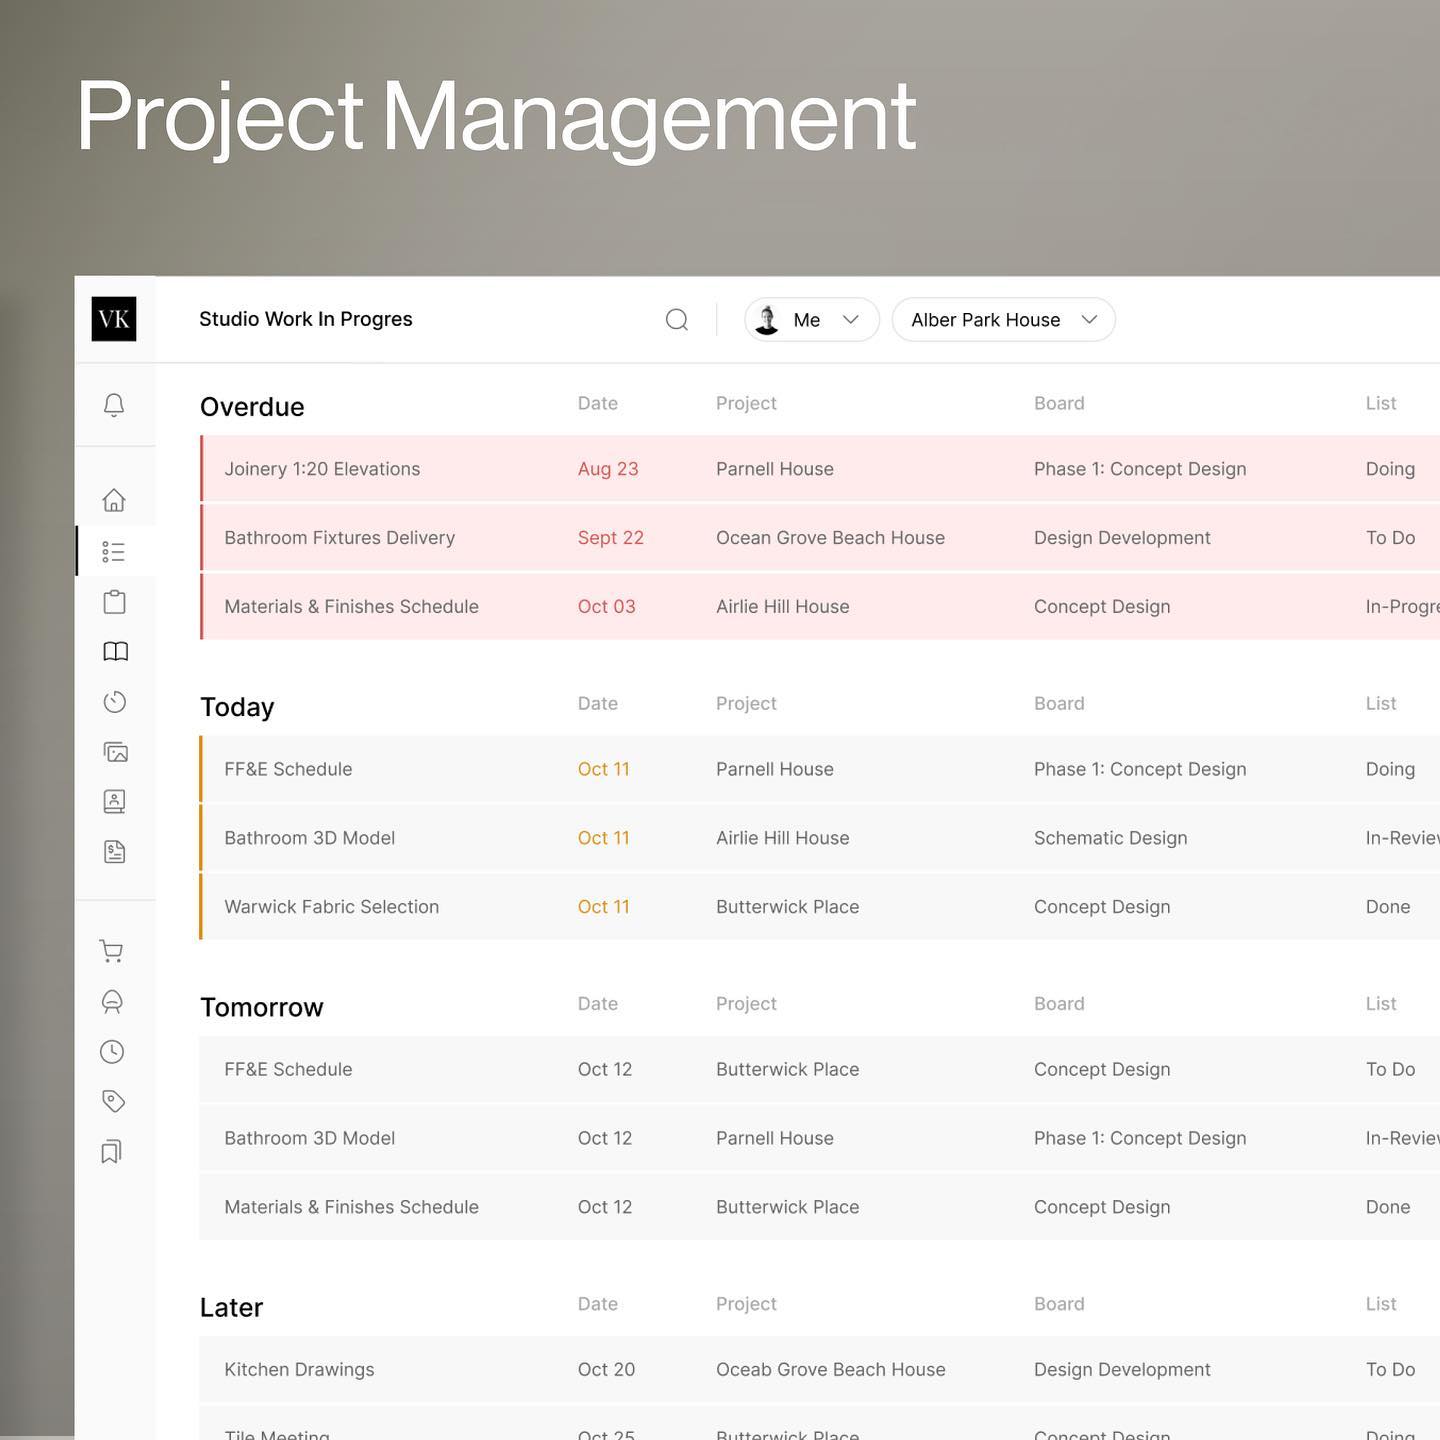Click Airlie Hill House in Overdue section
1440x1440 pixels.
tap(783, 607)
